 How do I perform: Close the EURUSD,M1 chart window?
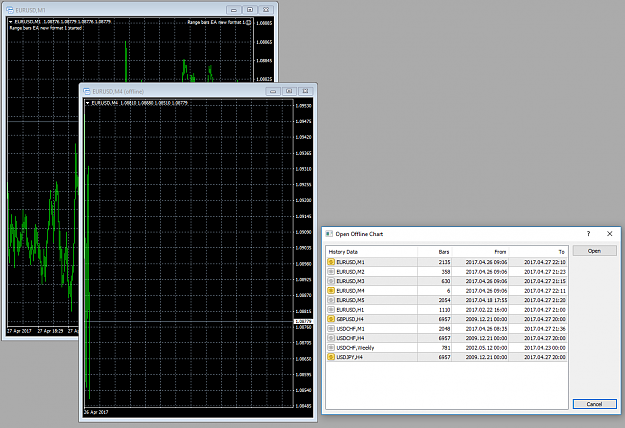(266, 10)
